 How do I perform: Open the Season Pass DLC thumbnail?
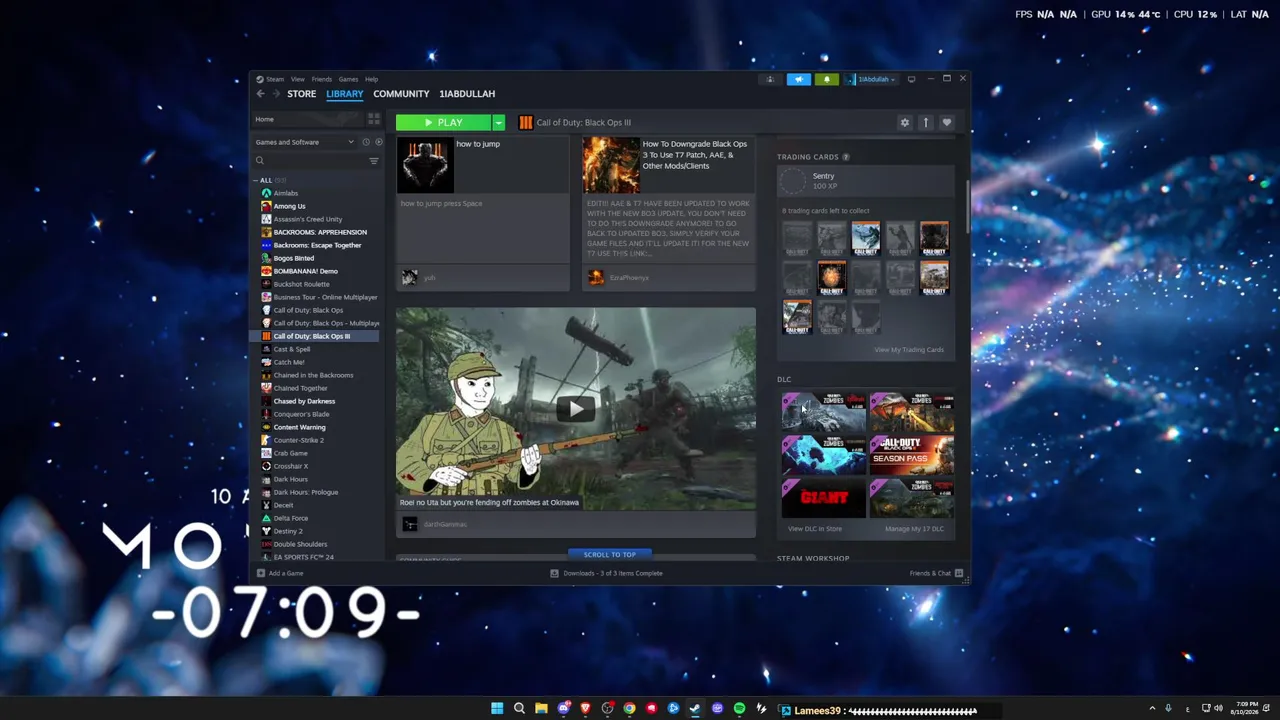coord(911,455)
